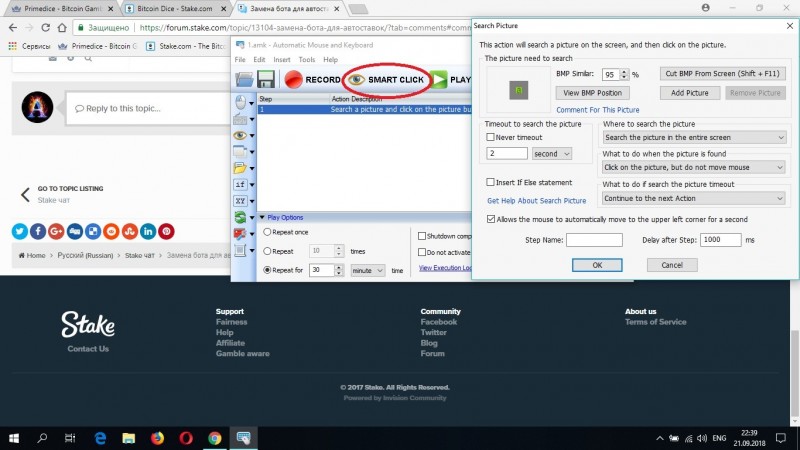Toggle Do not activate checkbox
Image resolution: width=800 pixels, height=450 pixels.
422,252
